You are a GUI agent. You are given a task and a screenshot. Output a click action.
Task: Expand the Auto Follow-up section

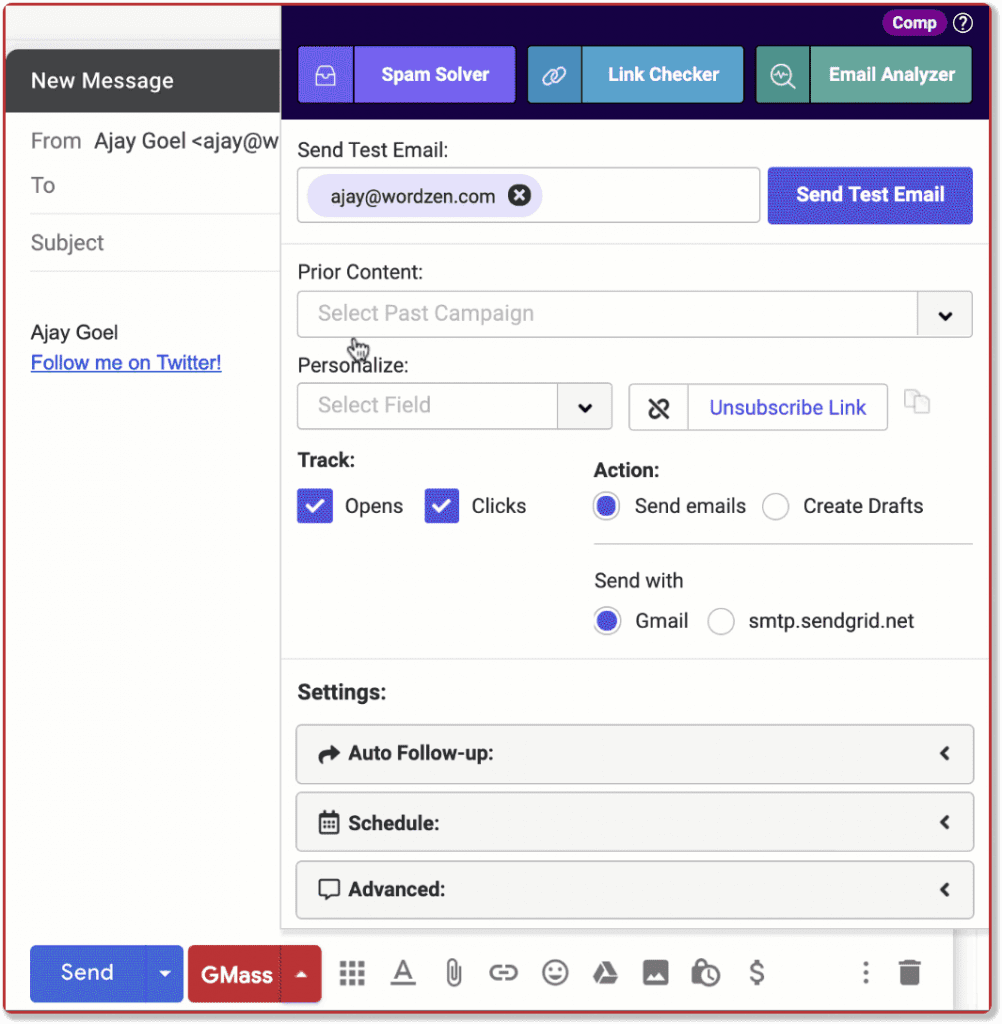(634, 754)
